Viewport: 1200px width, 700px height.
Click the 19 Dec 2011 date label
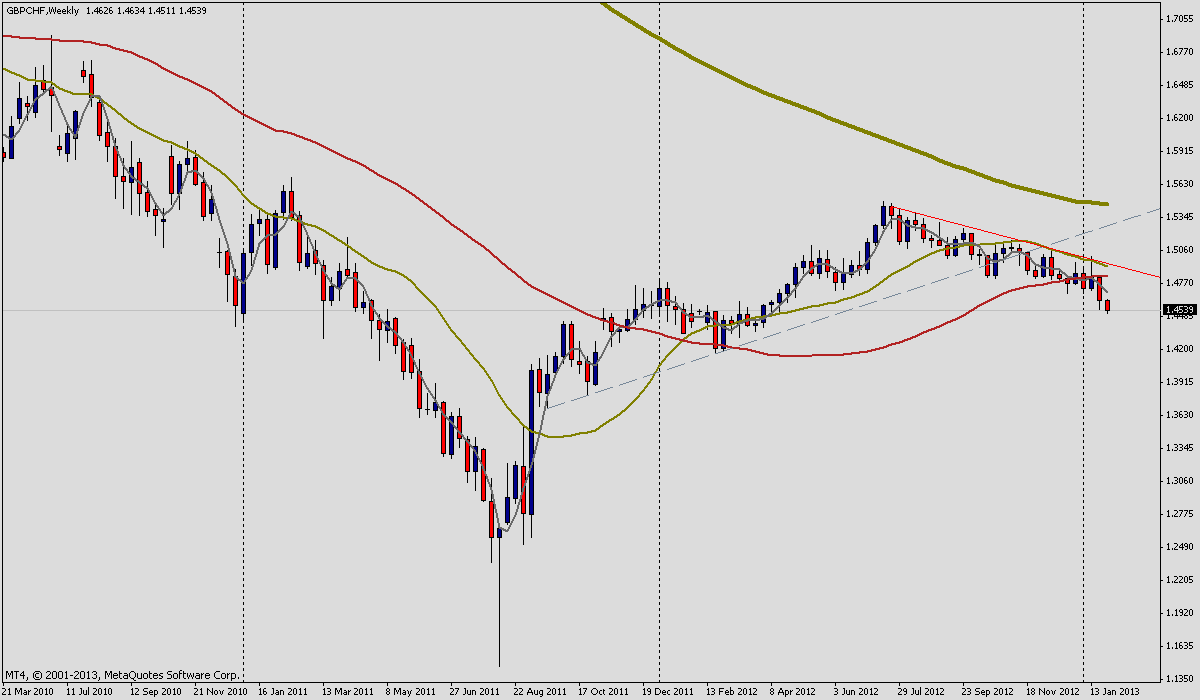point(667,691)
